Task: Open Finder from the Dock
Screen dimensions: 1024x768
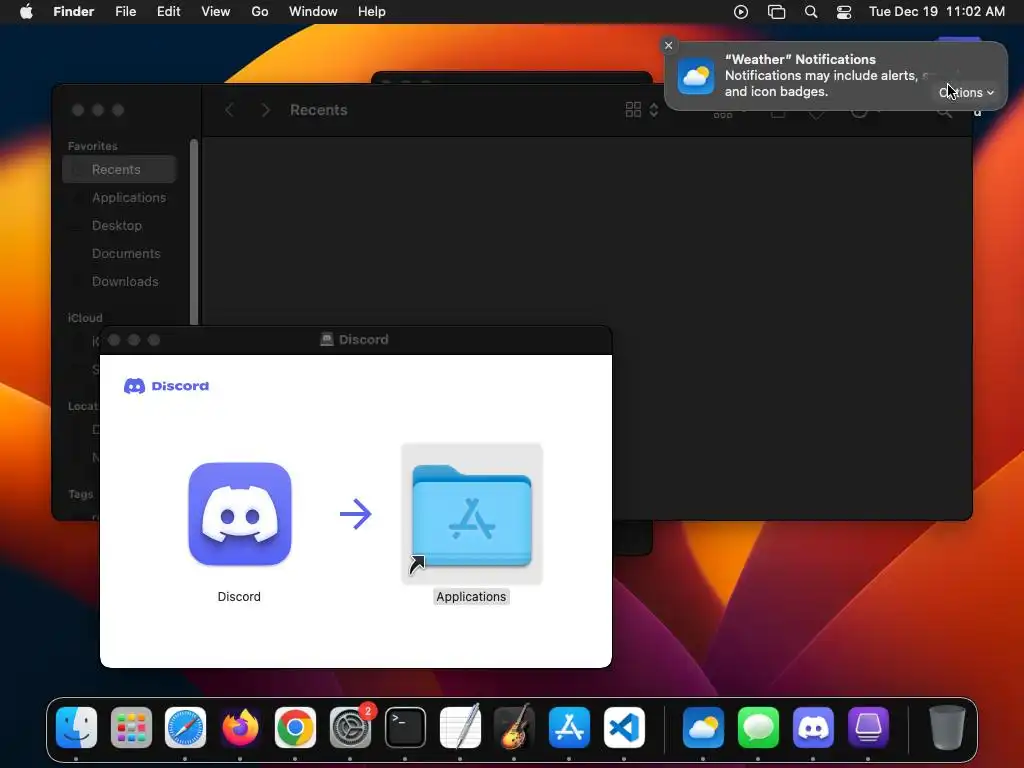Action: (76, 727)
